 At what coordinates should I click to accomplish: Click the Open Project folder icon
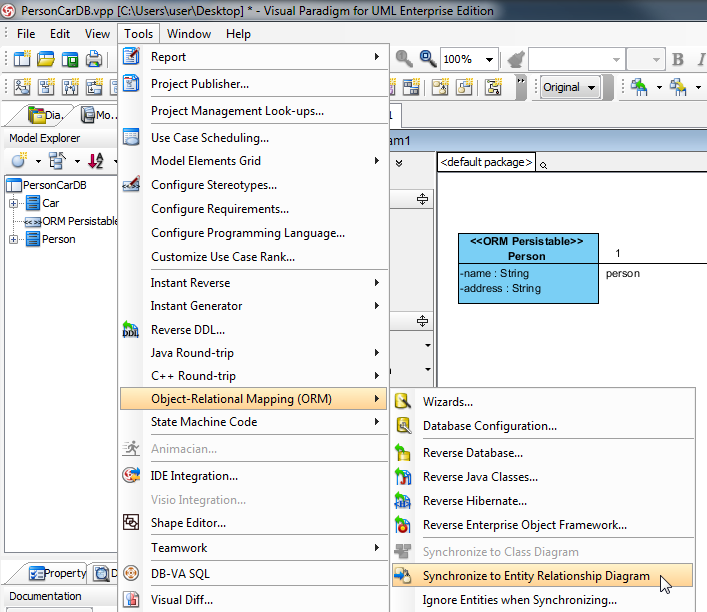46,59
